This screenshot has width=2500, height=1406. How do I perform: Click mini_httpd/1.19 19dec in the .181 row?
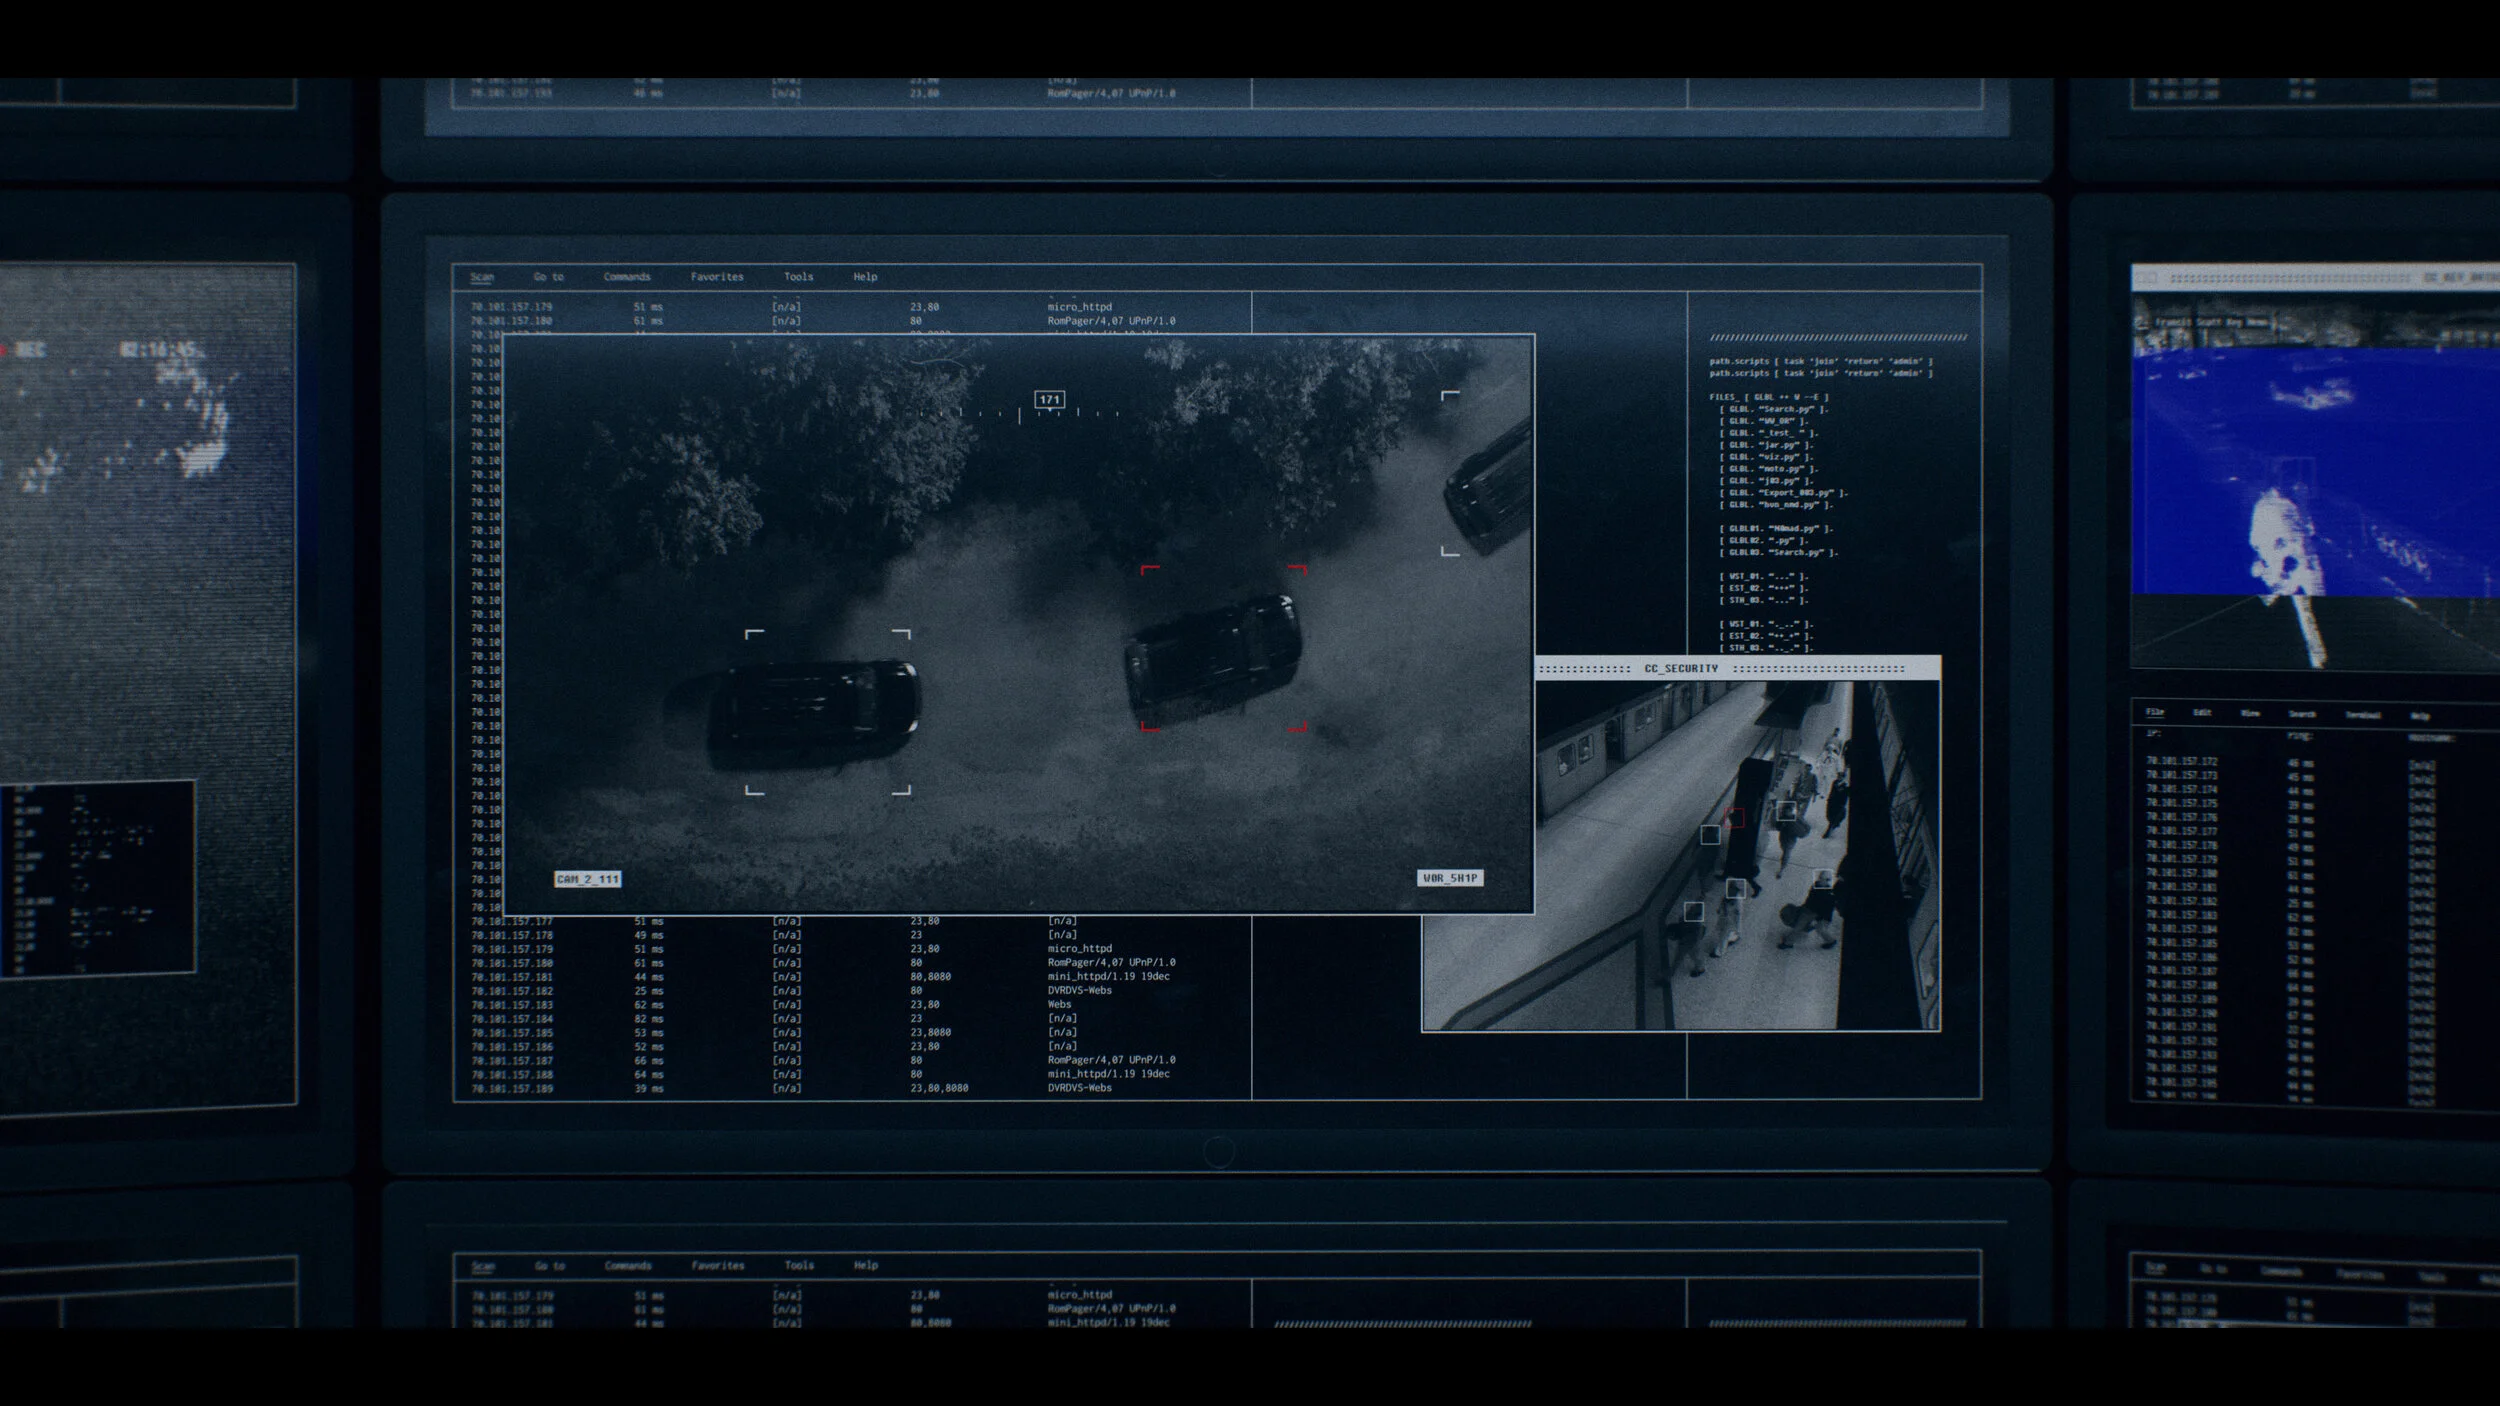pyautogui.click(x=1108, y=977)
